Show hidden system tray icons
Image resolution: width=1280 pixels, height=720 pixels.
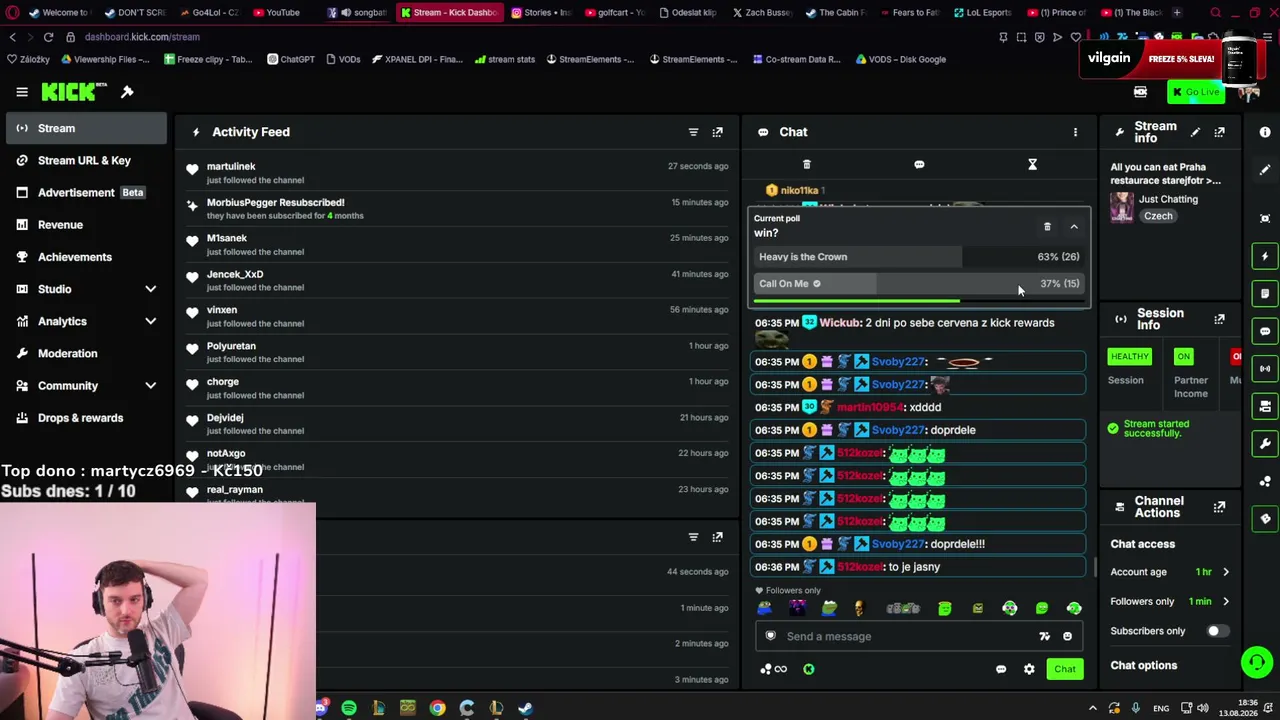point(1092,708)
